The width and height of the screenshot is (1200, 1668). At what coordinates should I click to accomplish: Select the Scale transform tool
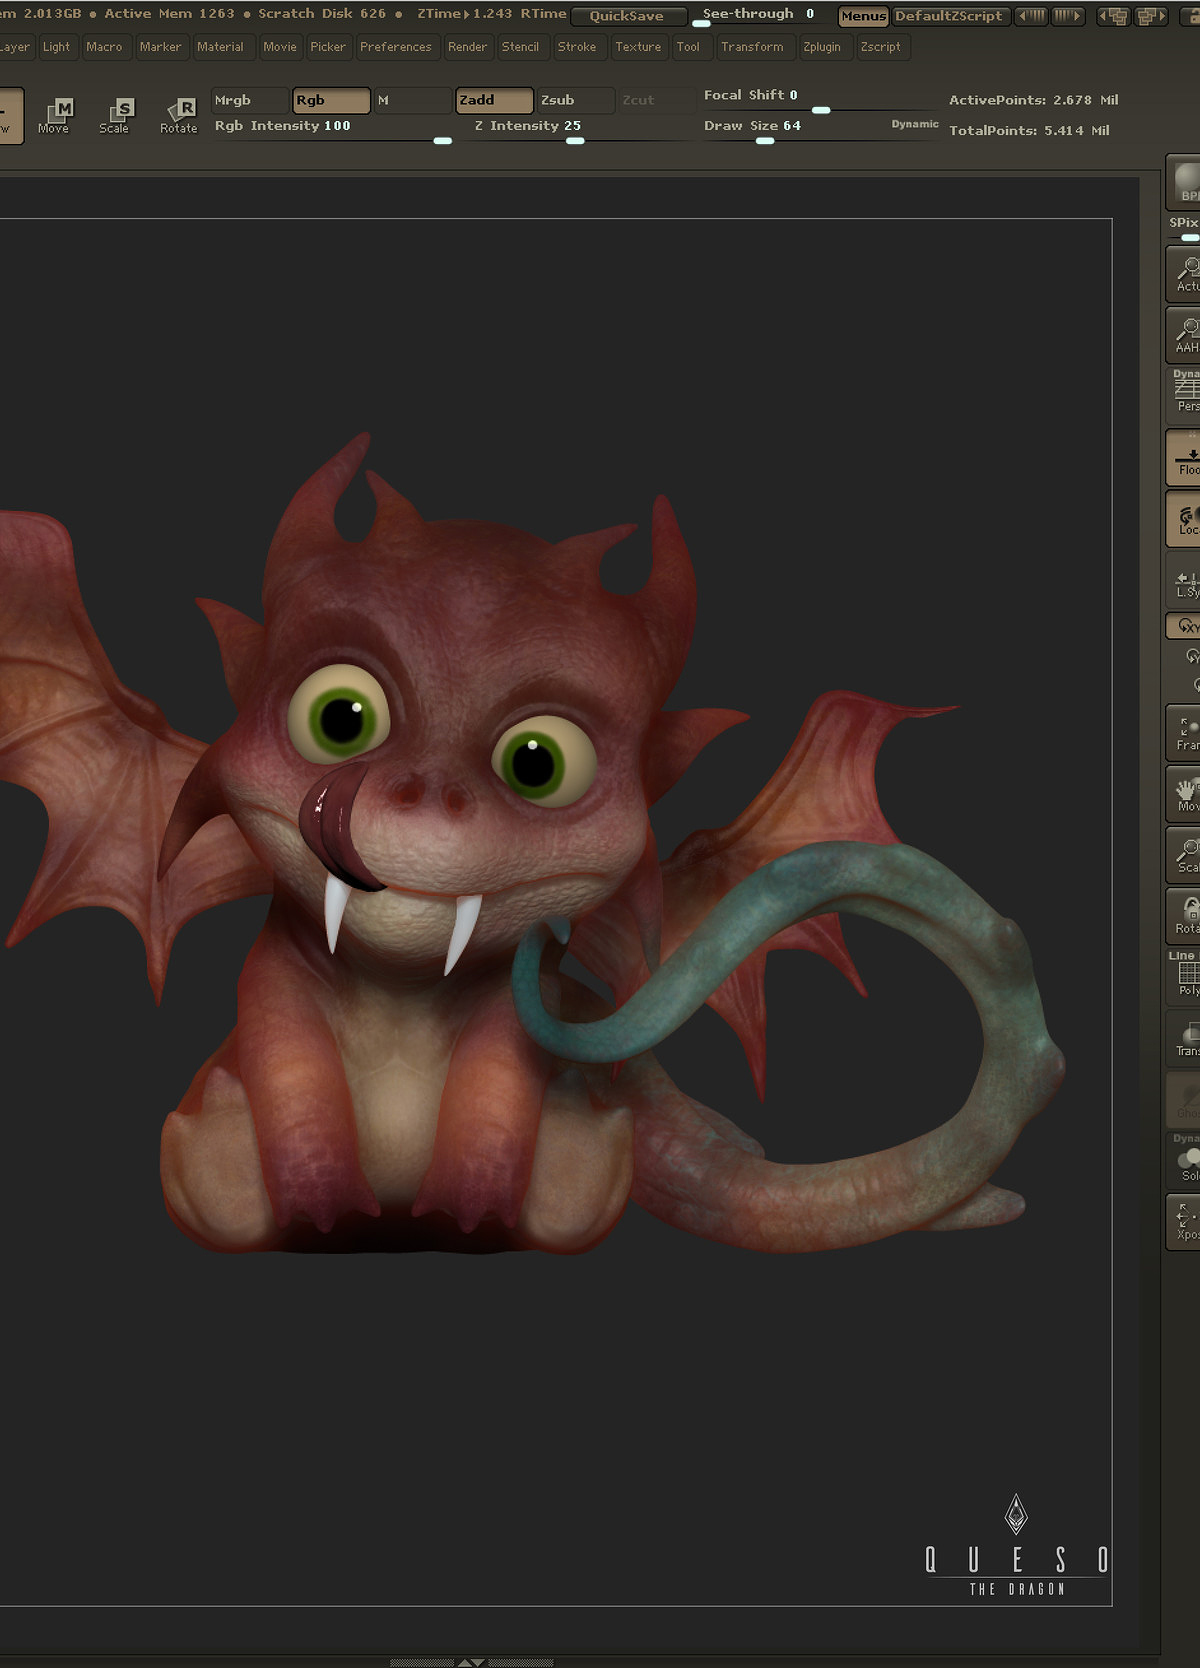pos(115,116)
